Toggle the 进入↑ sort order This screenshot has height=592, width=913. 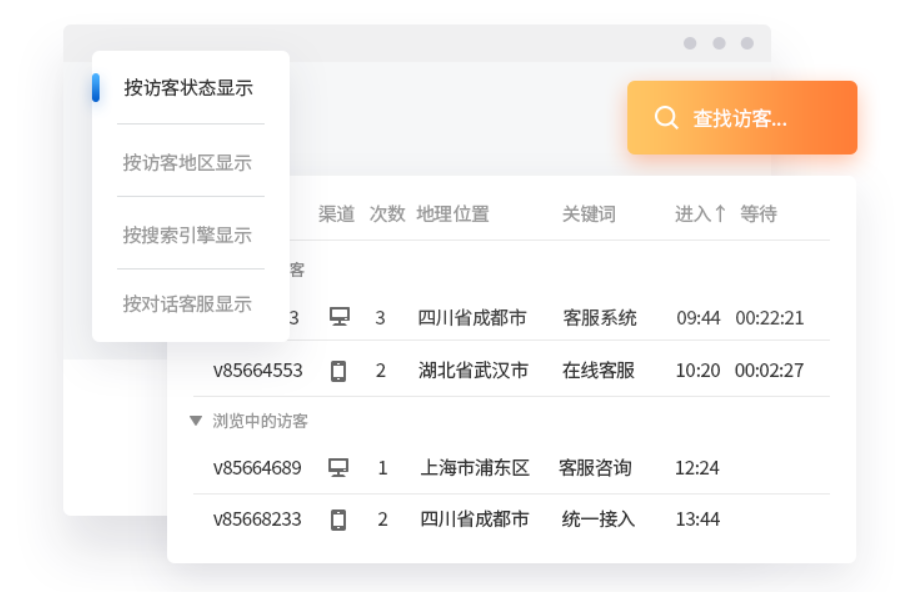coord(698,213)
